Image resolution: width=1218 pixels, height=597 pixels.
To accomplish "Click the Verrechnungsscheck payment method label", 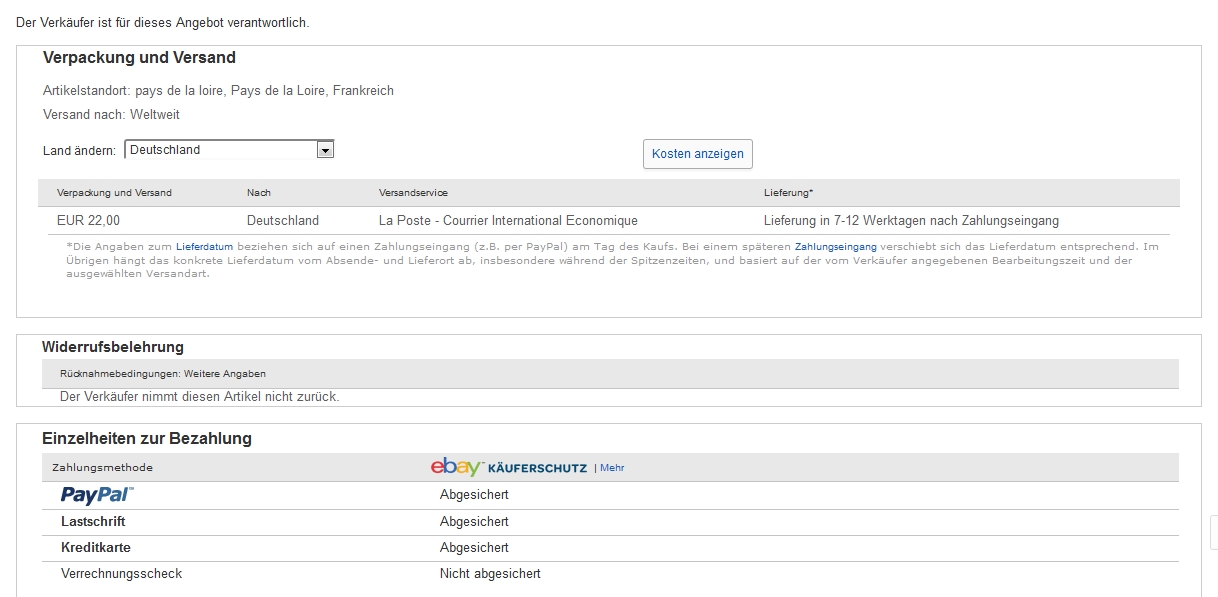I will [121, 574].
